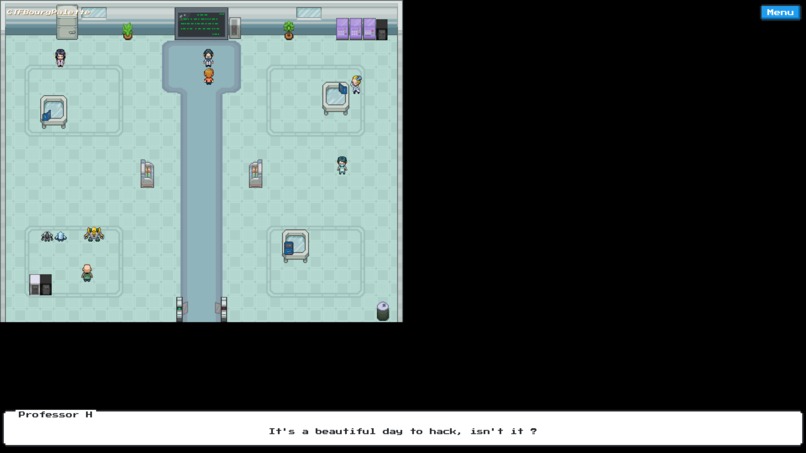Viewport: 806px width, 453px height.
Task: Select the orange-haired player character
Action: 208,76
